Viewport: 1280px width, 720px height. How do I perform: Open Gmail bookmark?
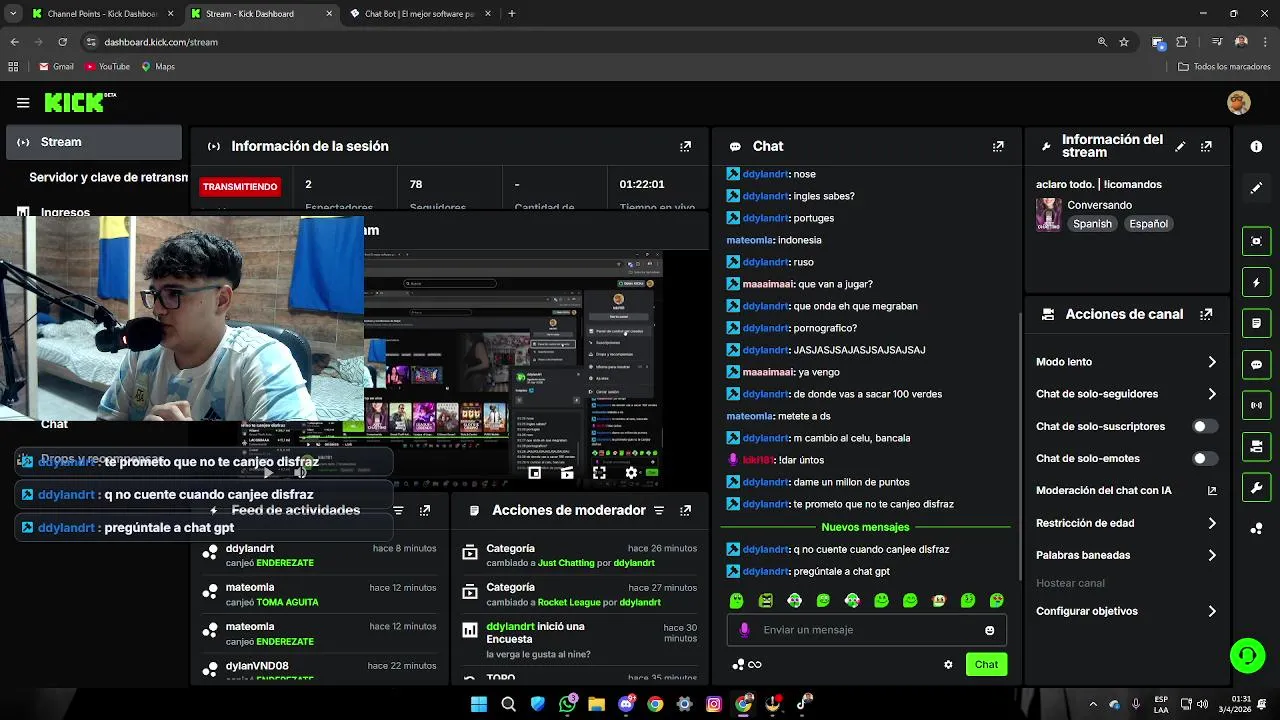tap(56, 67)
